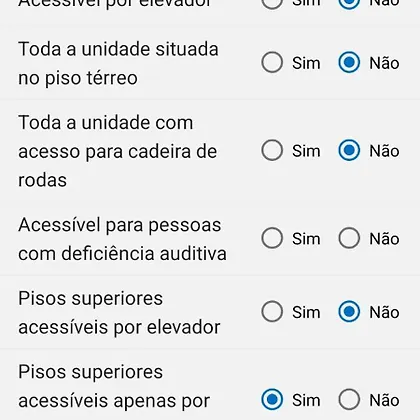Pick Sim for deficiência auditiva accessibility
Viewport: 420px width, 420px height.
point(272,238)
